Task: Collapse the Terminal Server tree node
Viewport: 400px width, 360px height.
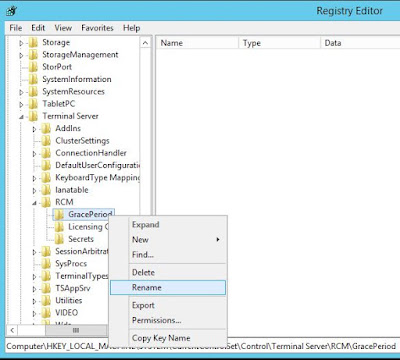Action: click(x=22, y=117)
